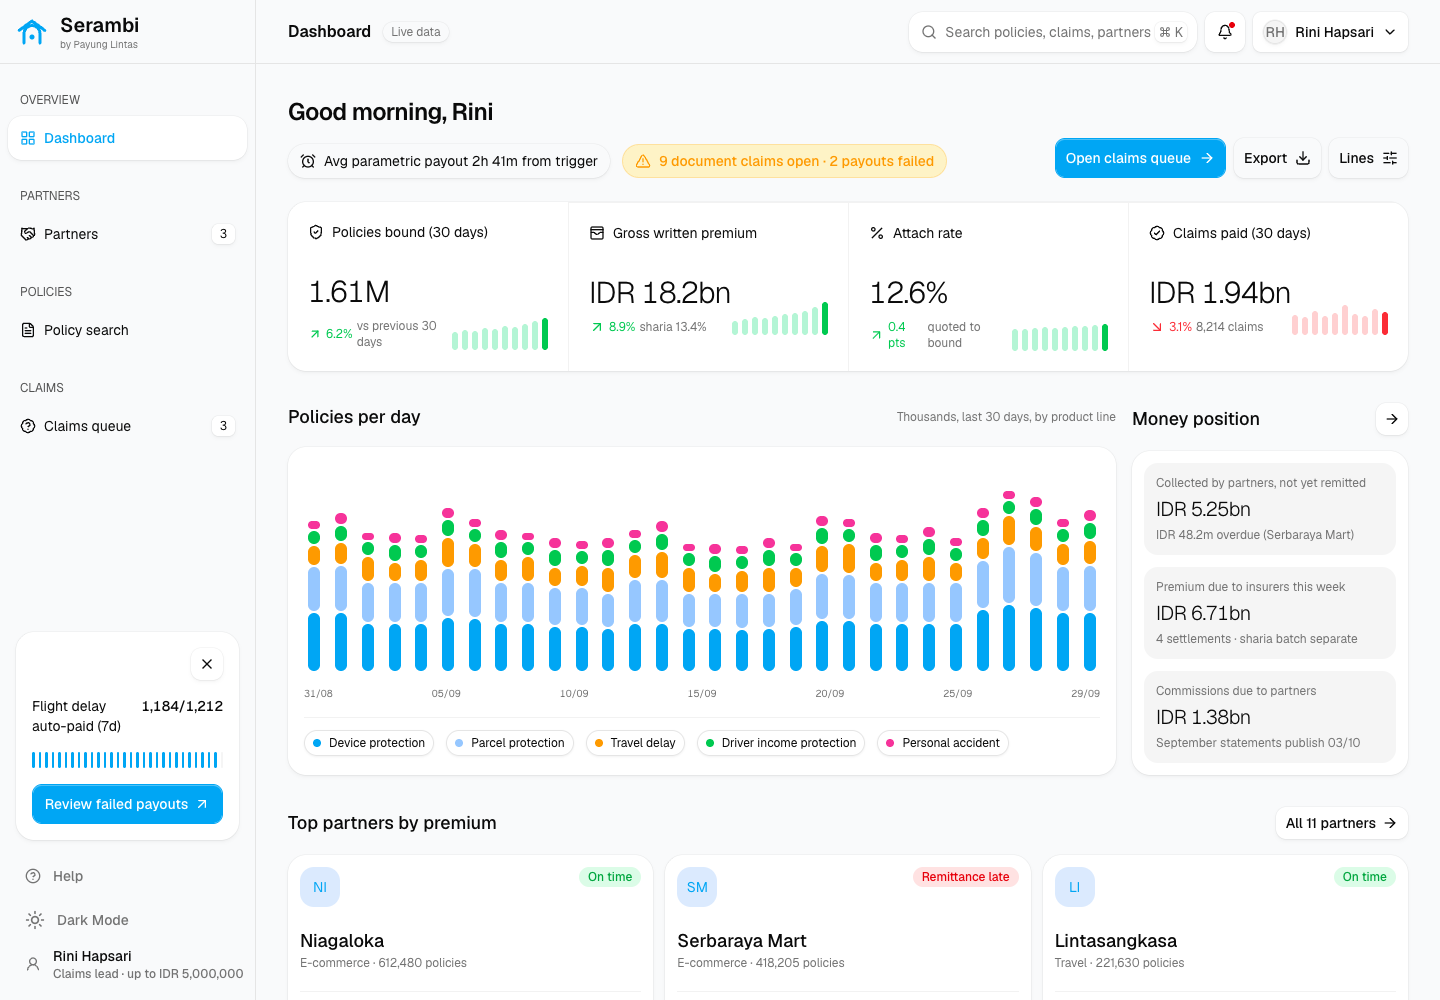Image resolution: width=1440 pixels, height=1000 pixels.
Task: Click the Open claims queue button
Action: click(x=1140, y=158)
